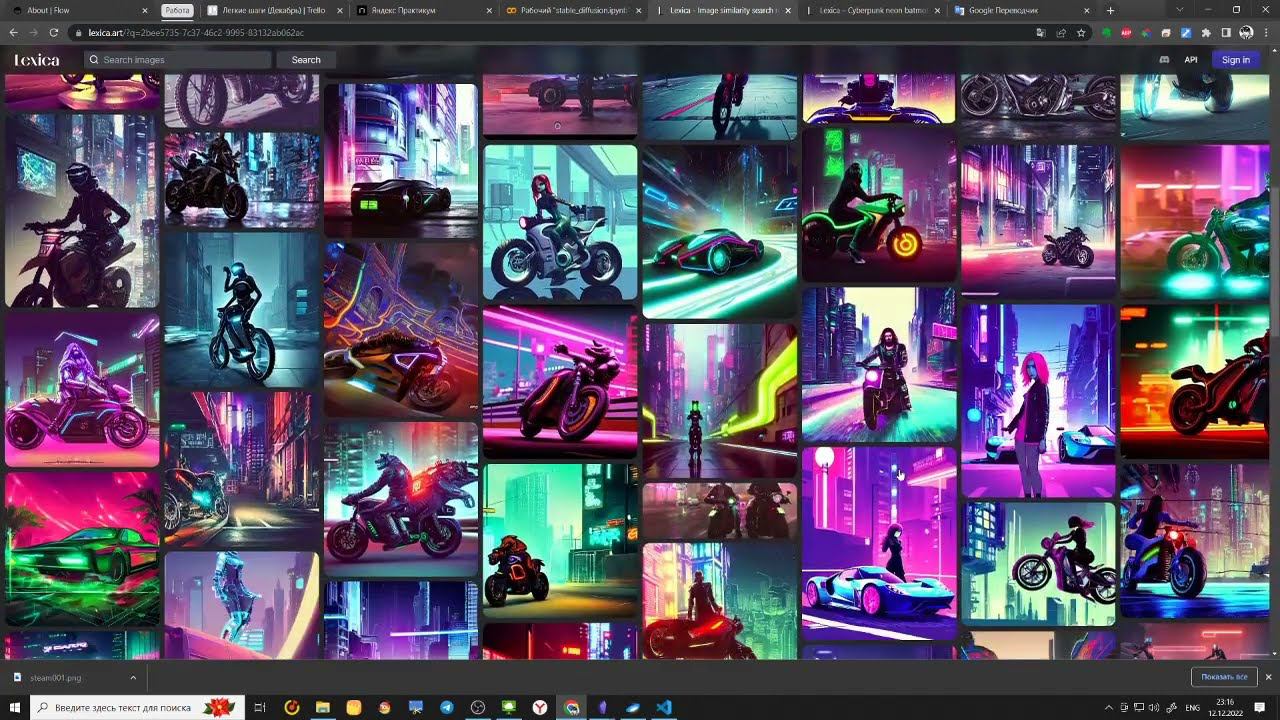The height and width of the screenshot is (720, 1280).
Task: Open thumbnail of figure on glowing blue bicycle
Action: [242, 309]
